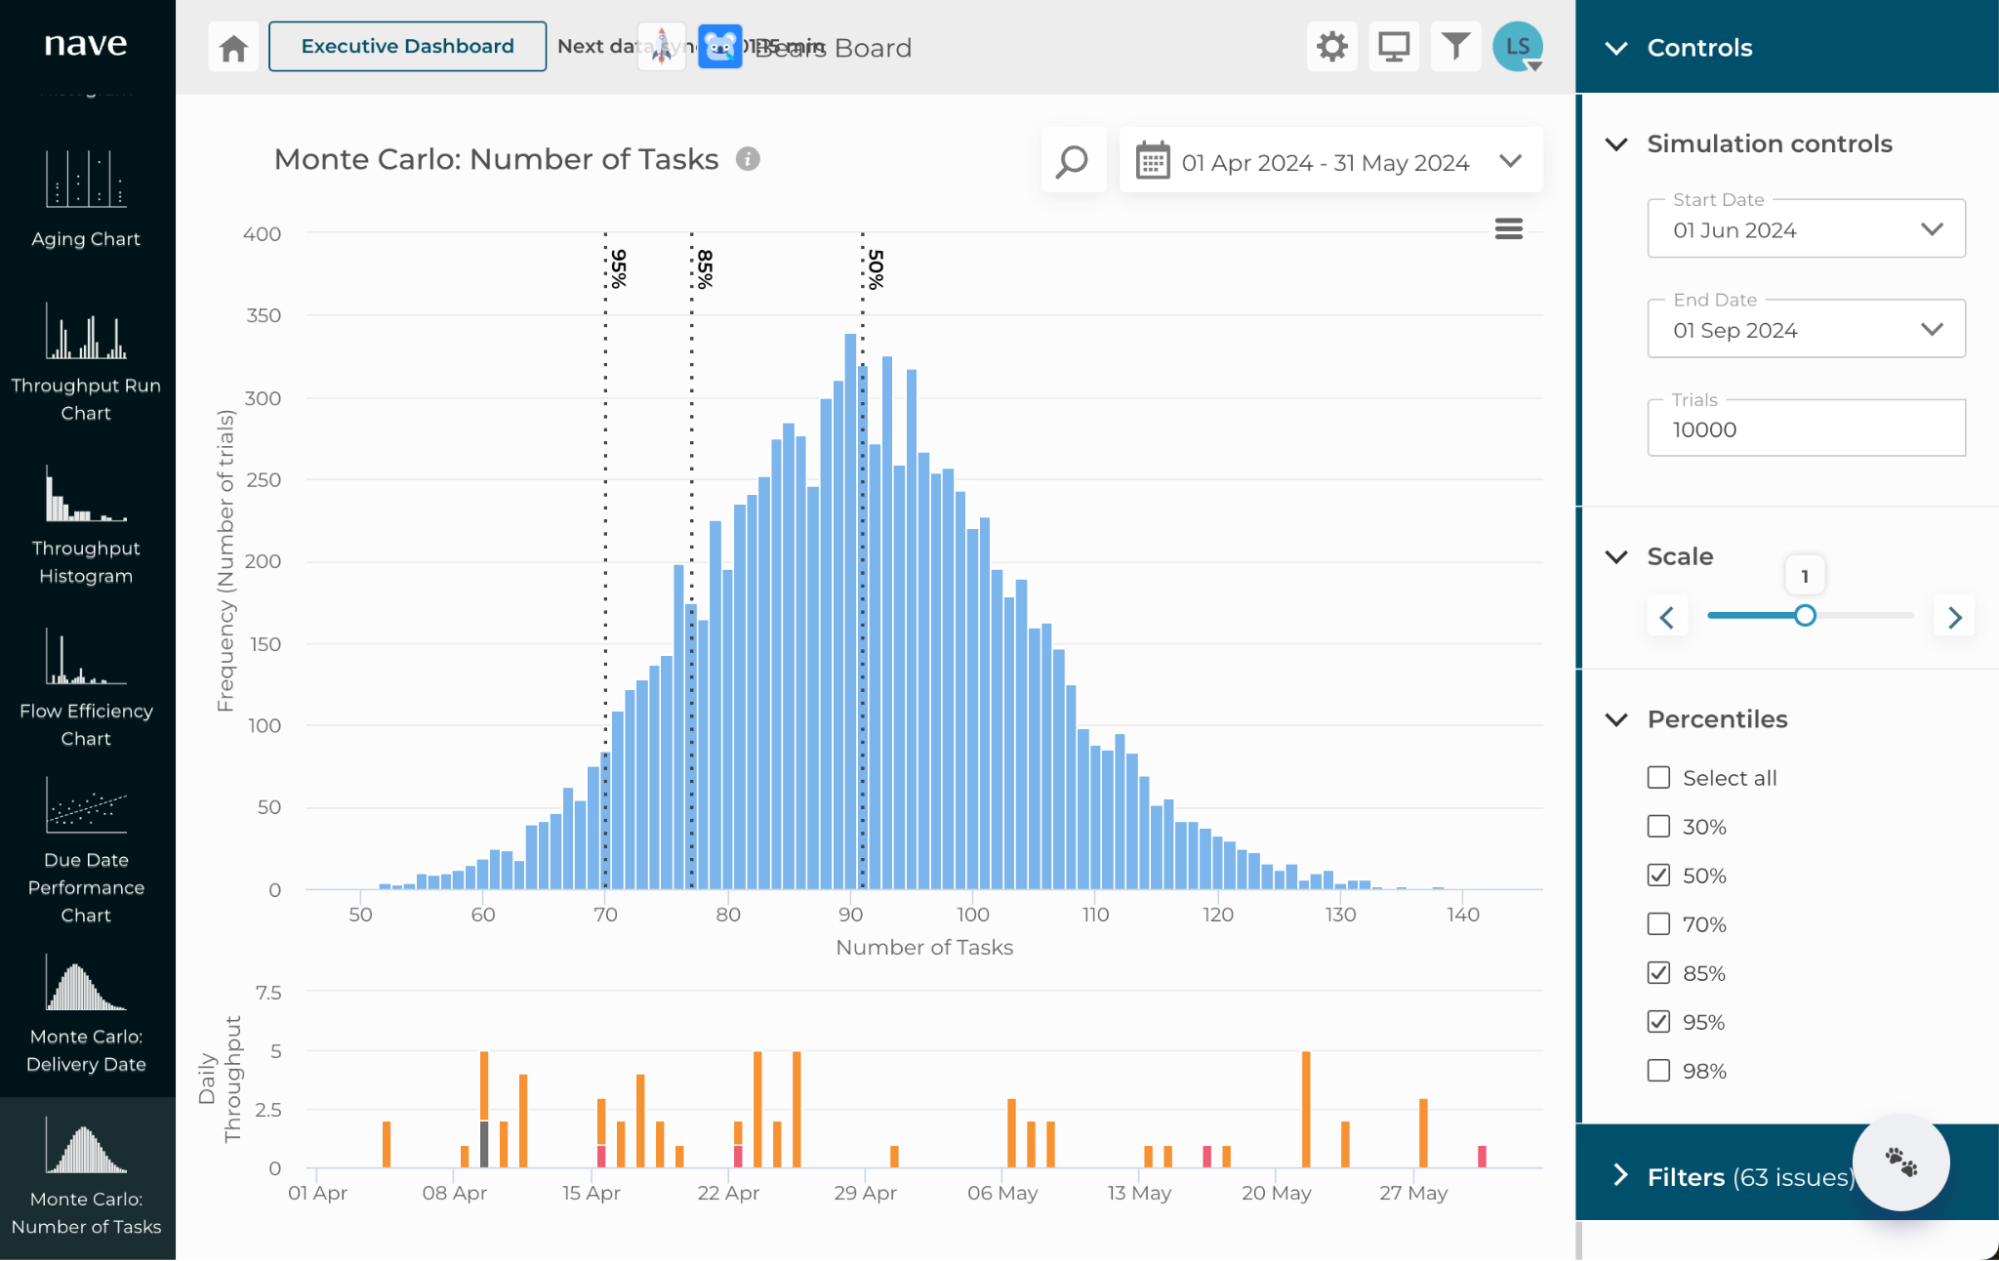The image size is (1999, 1261).
Task: Open the Throughput Histogram view
Action: click(85, 525)
